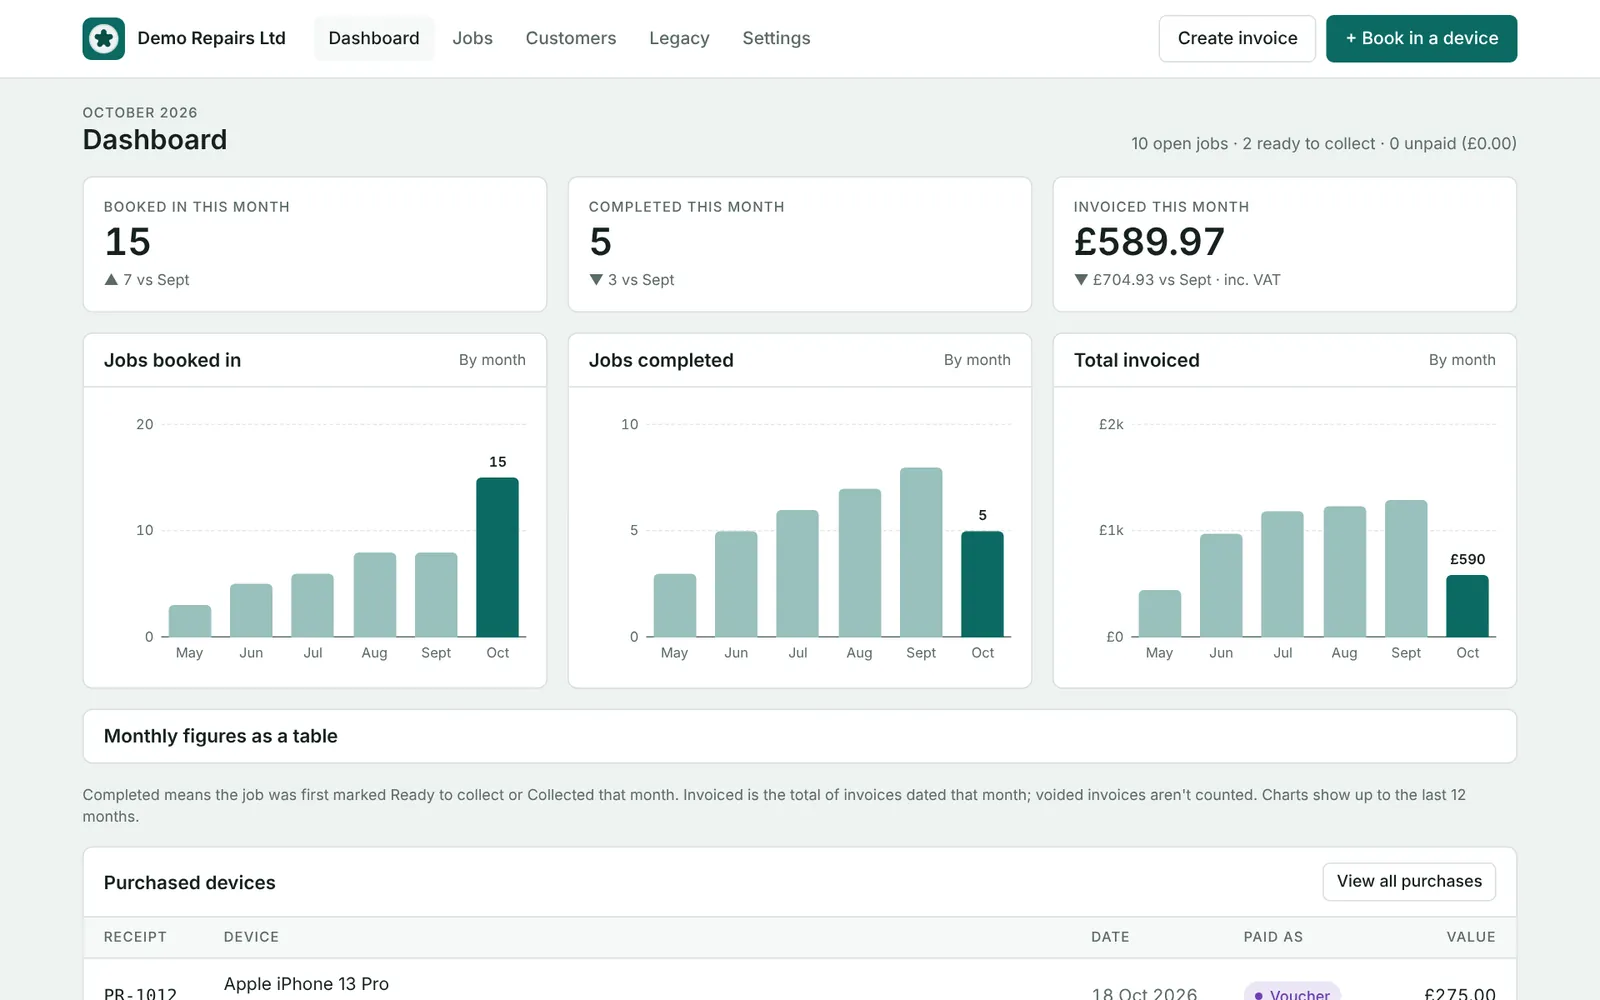Open the Dashboard nav tab
The height and width of the screenshot is (1000, 1600).
pyautogui.click(x=374, y=38)
